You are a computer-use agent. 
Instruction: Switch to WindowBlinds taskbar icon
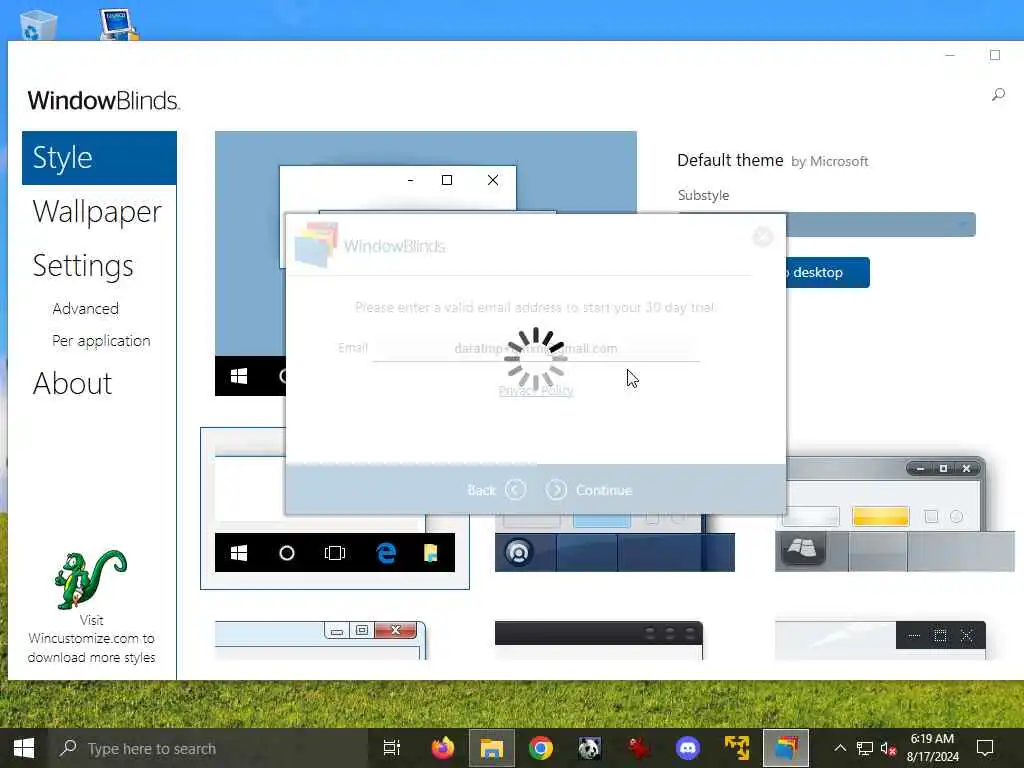pos(786,748)
